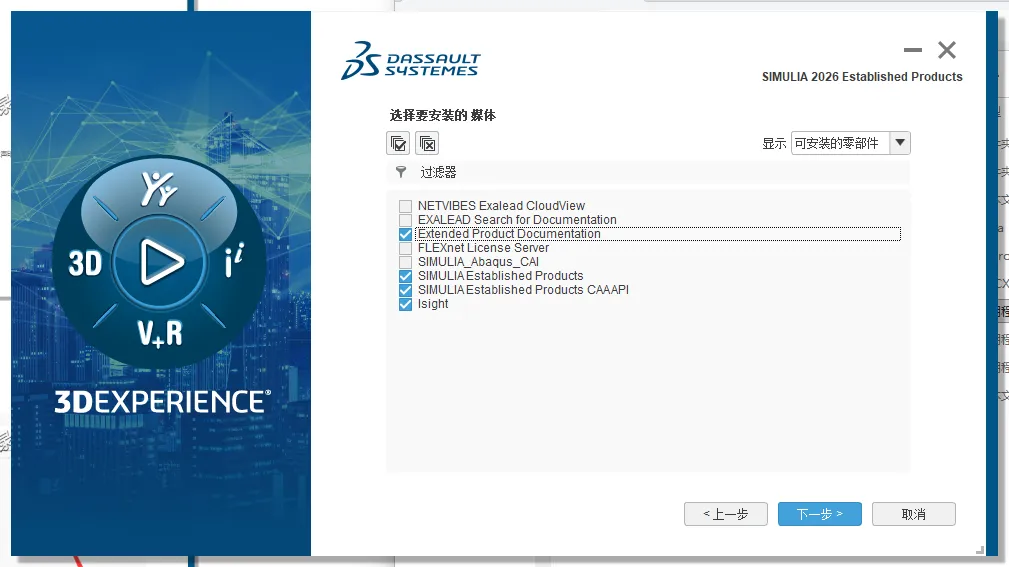Viewport: 1009px width, 567px height.
Task: Check SIMULIA_Abaqus_CAI checkbox
Action: pyautogui.click(x=405, y=262)
